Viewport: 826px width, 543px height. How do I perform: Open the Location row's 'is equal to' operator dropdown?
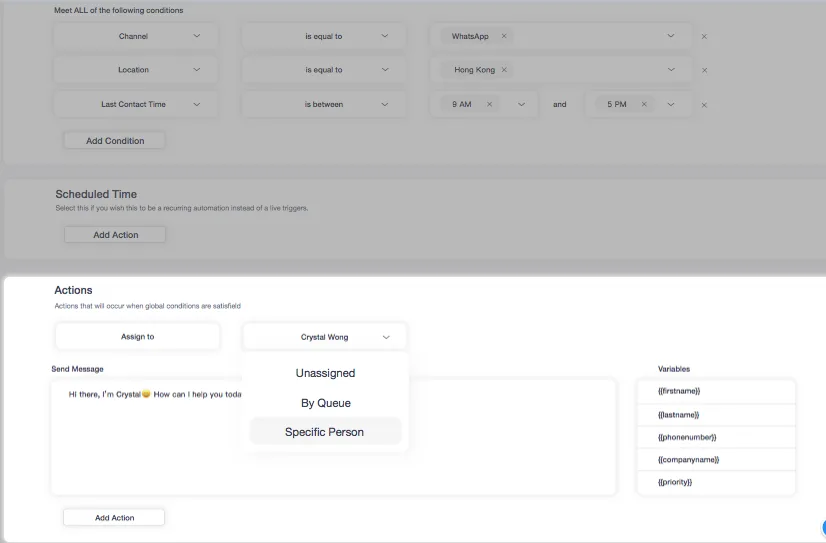coord(323,70)
